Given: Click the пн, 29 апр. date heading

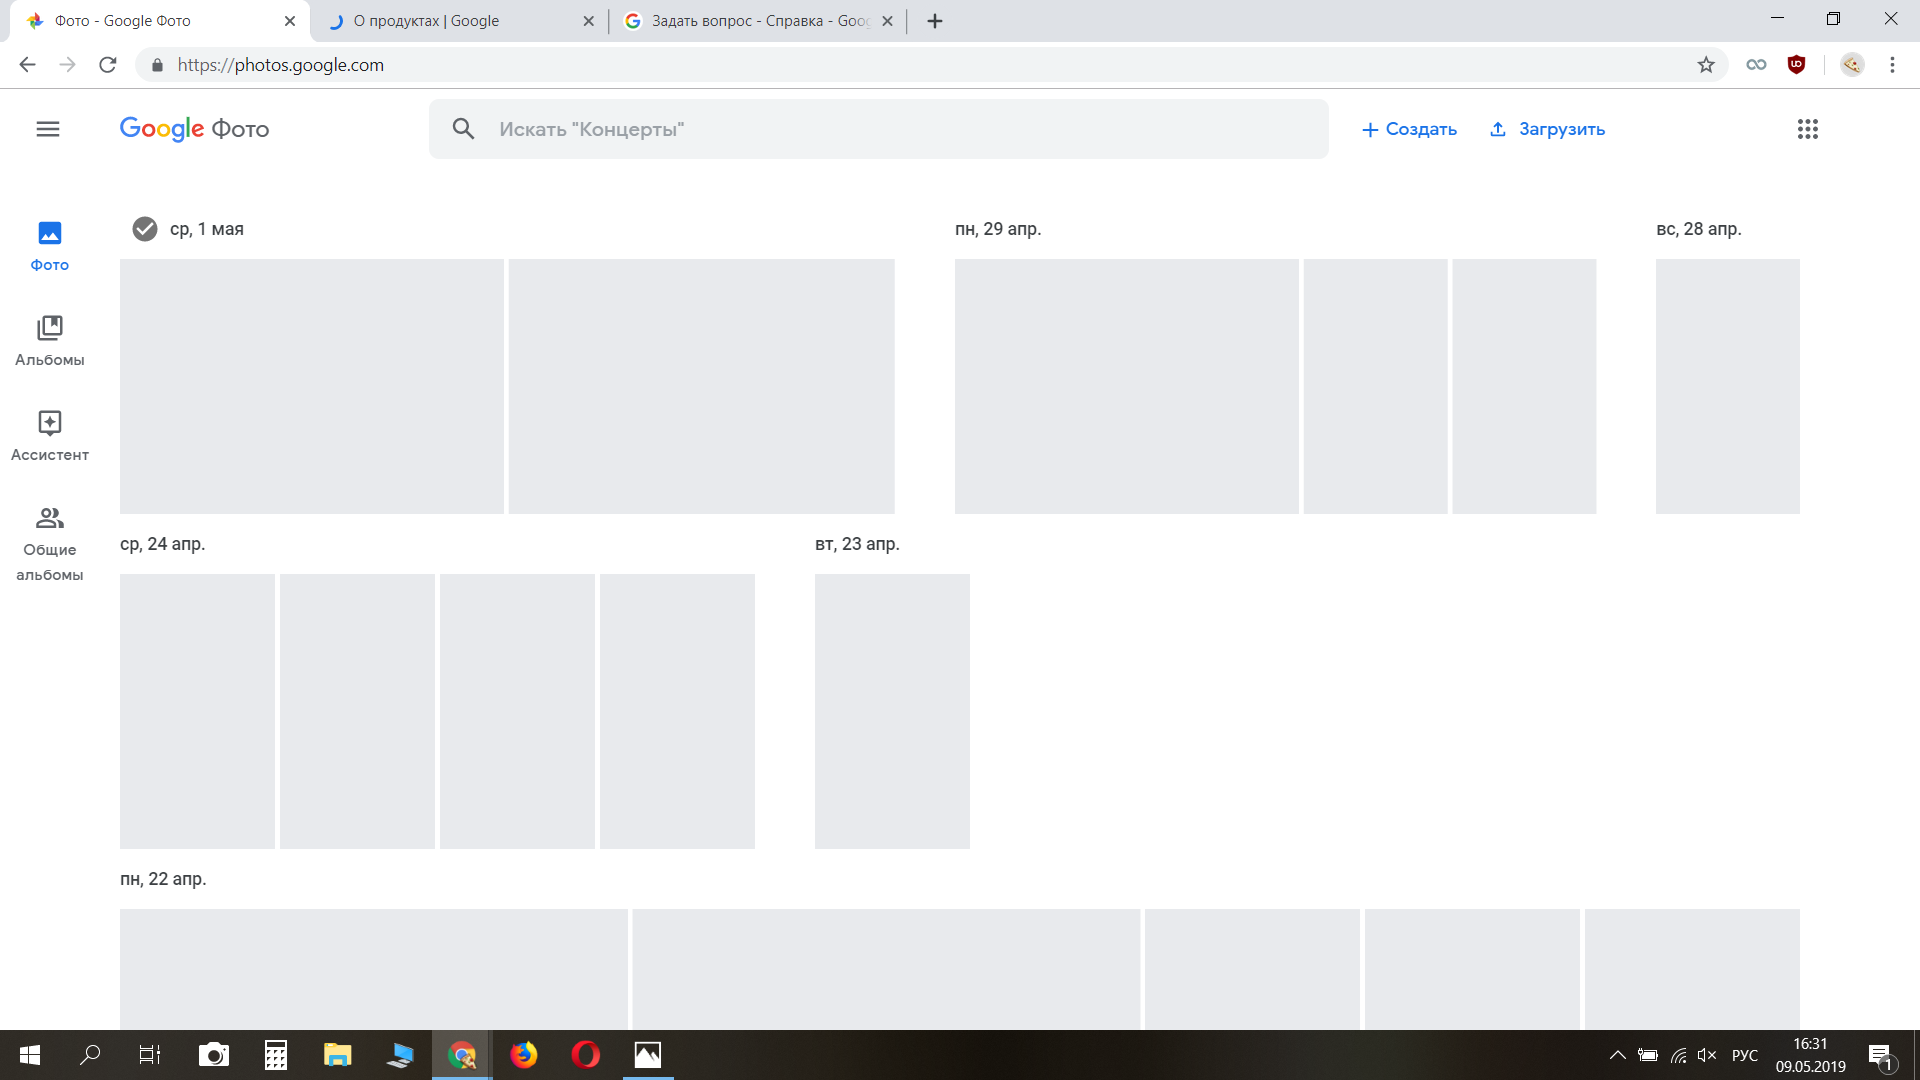Looking at the screenshot, I should [x=998, y=229].
